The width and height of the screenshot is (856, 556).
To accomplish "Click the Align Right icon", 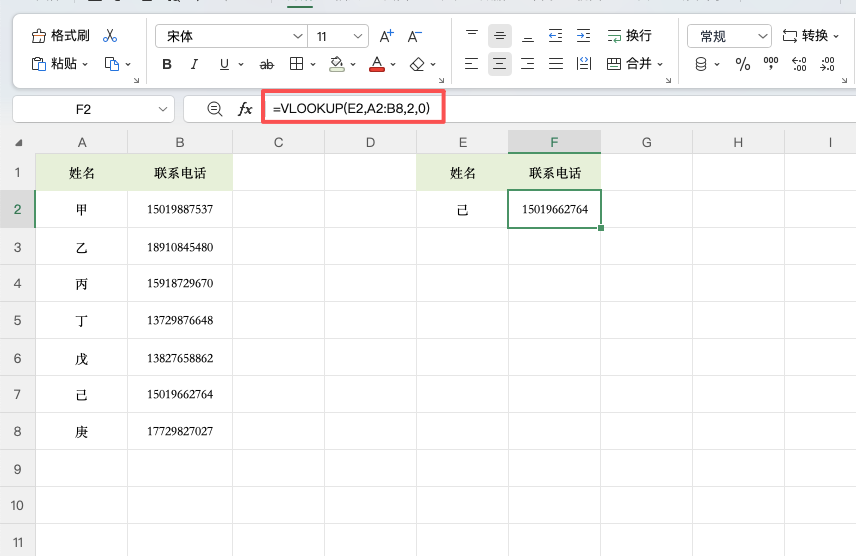I will tap(528, 64).
